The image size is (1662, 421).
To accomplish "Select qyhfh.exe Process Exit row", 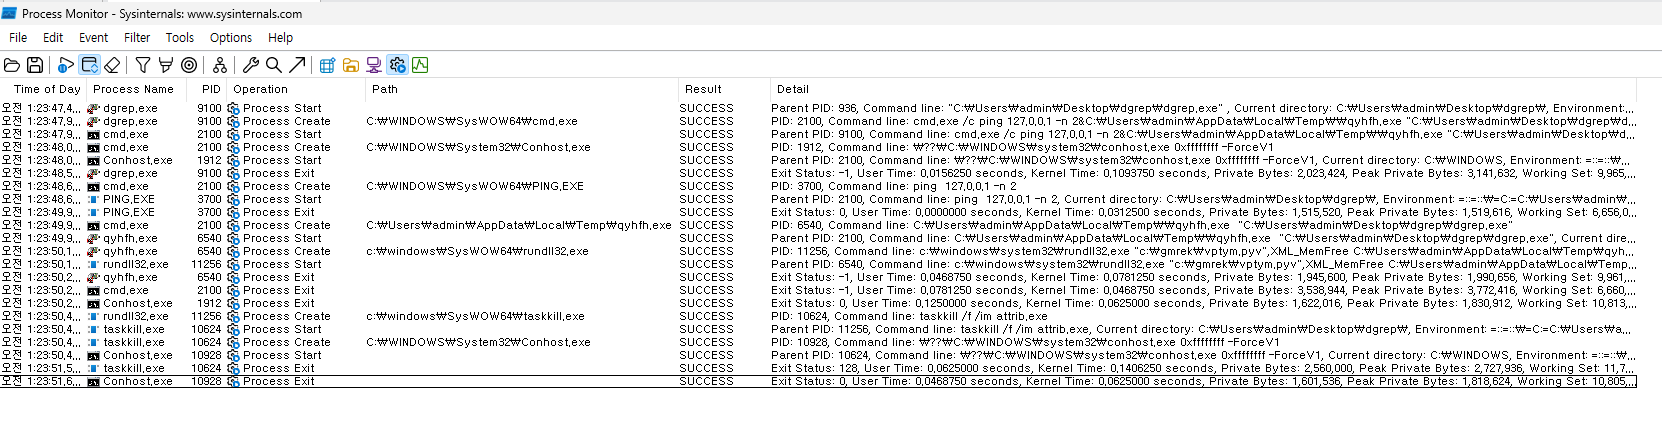I will coord(818,277).
